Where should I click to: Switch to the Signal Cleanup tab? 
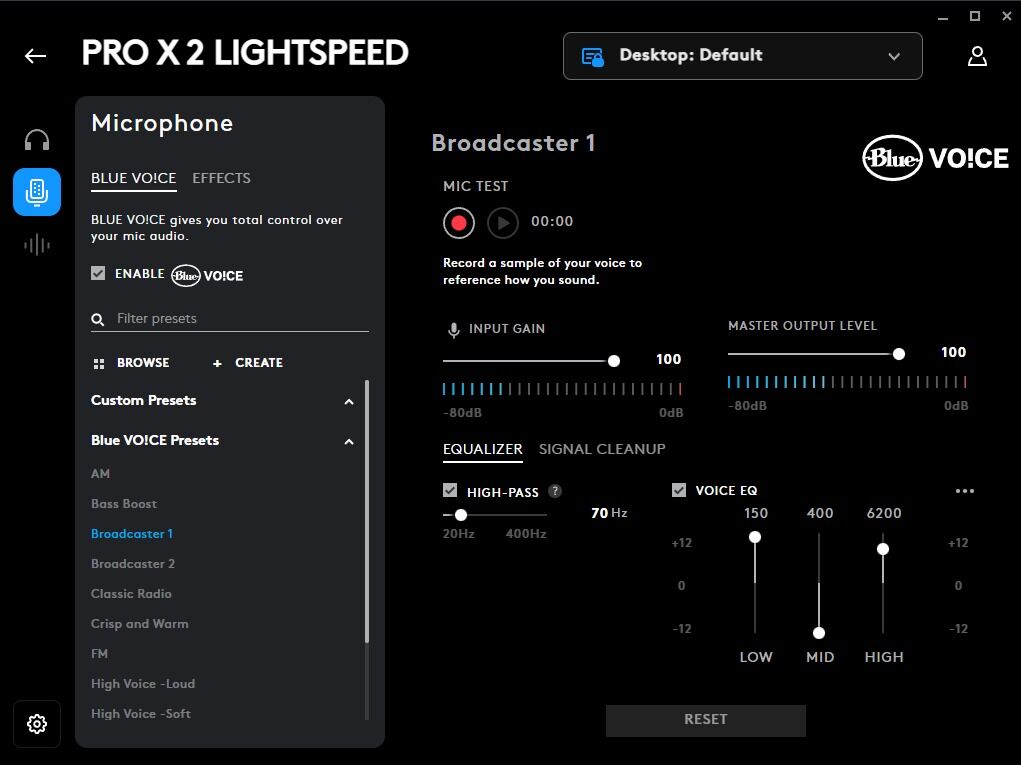602,449
